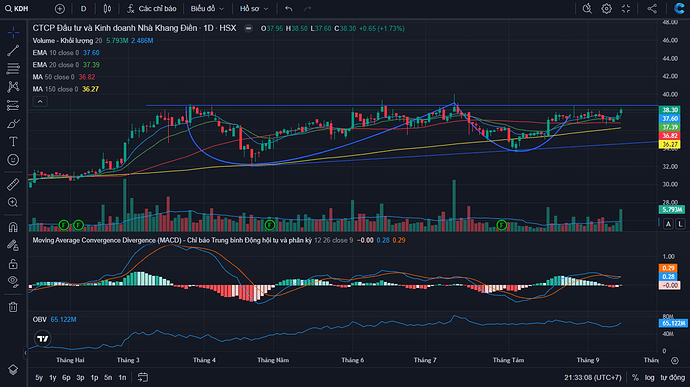Click the TradingView logo
Image resolution: width=690 pixels, height=387 pixels.
(x=43, y=339)
